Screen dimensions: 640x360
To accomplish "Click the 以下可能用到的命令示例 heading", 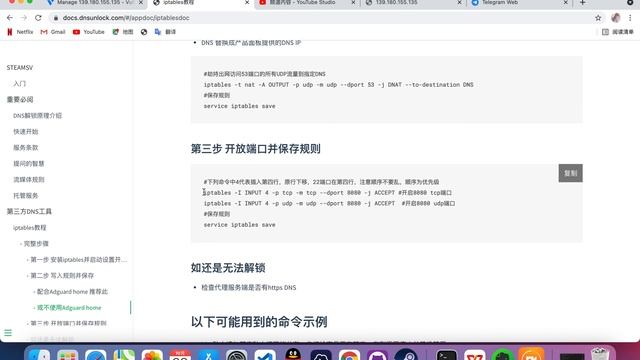I will 259,322.
